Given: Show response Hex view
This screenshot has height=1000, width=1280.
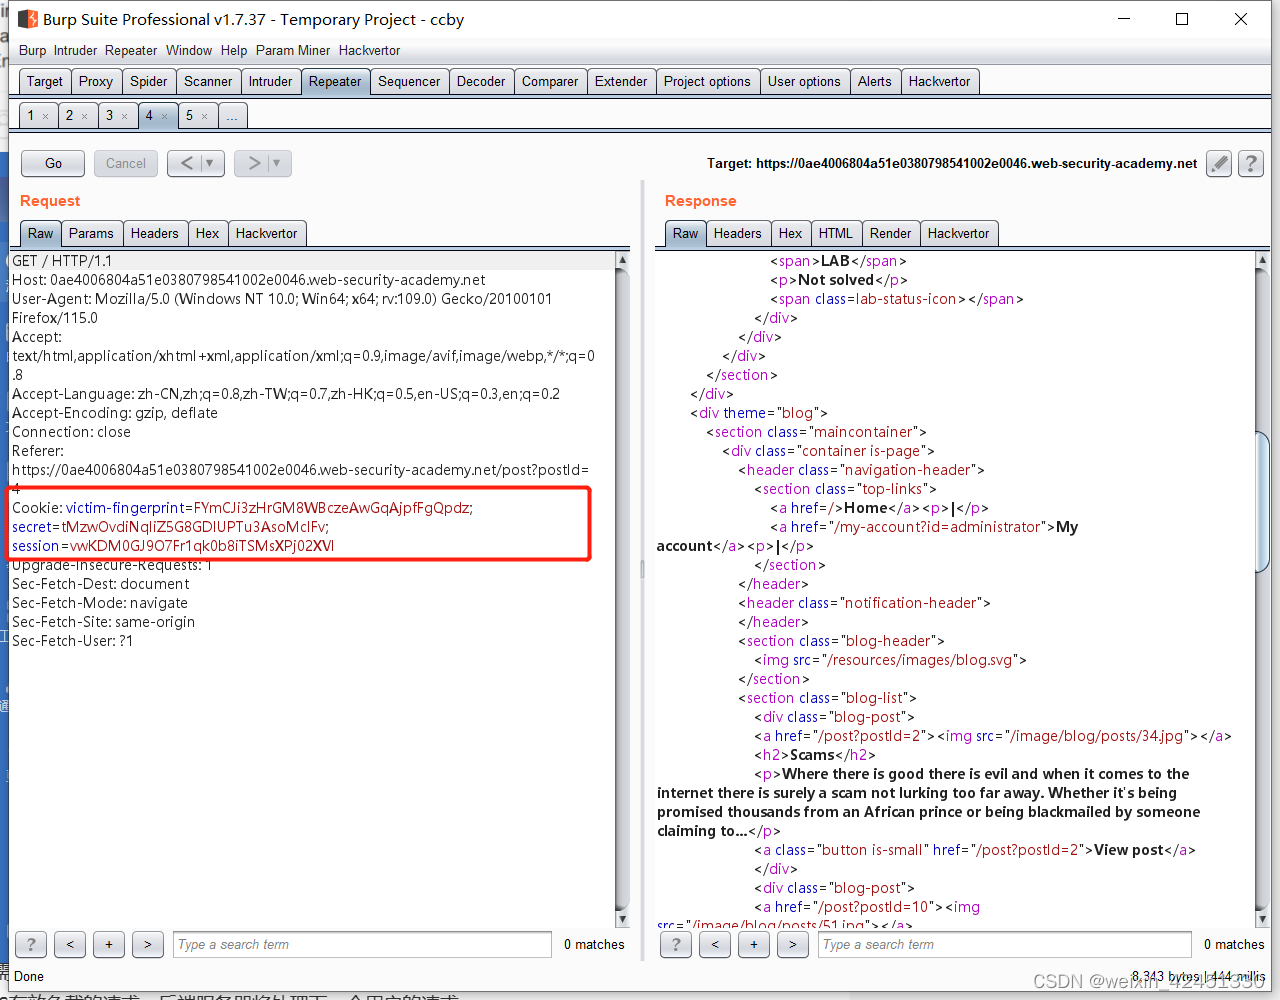Looking at the screenshot, I should tap(791, 233).
